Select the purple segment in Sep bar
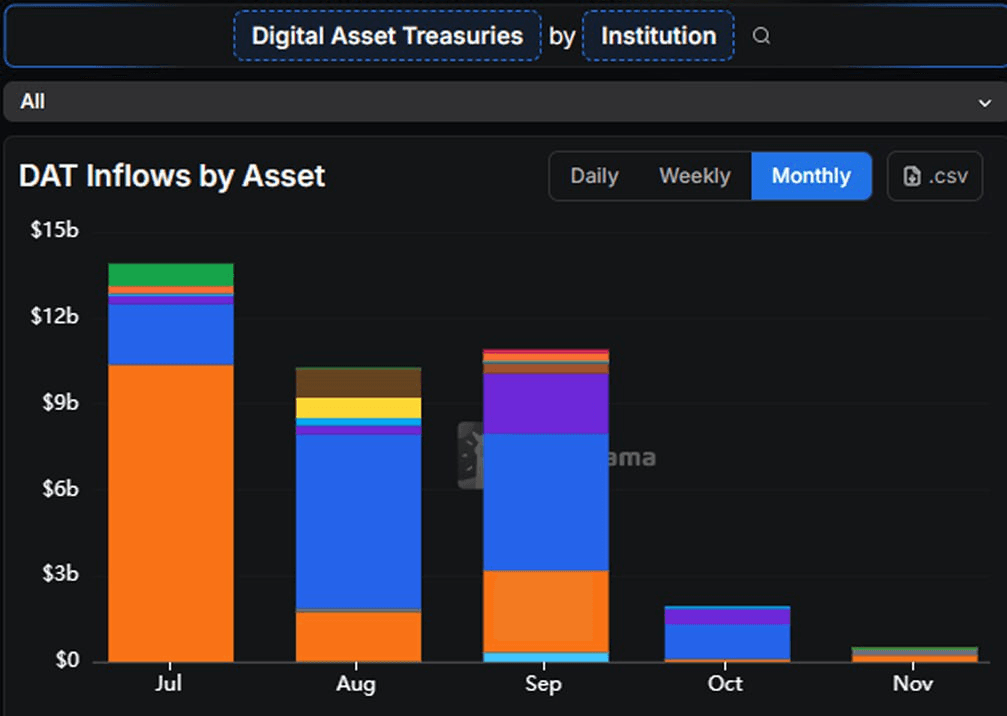Image resolution: width=1007 pixels, height=716 pixels. tap(546, 403)
